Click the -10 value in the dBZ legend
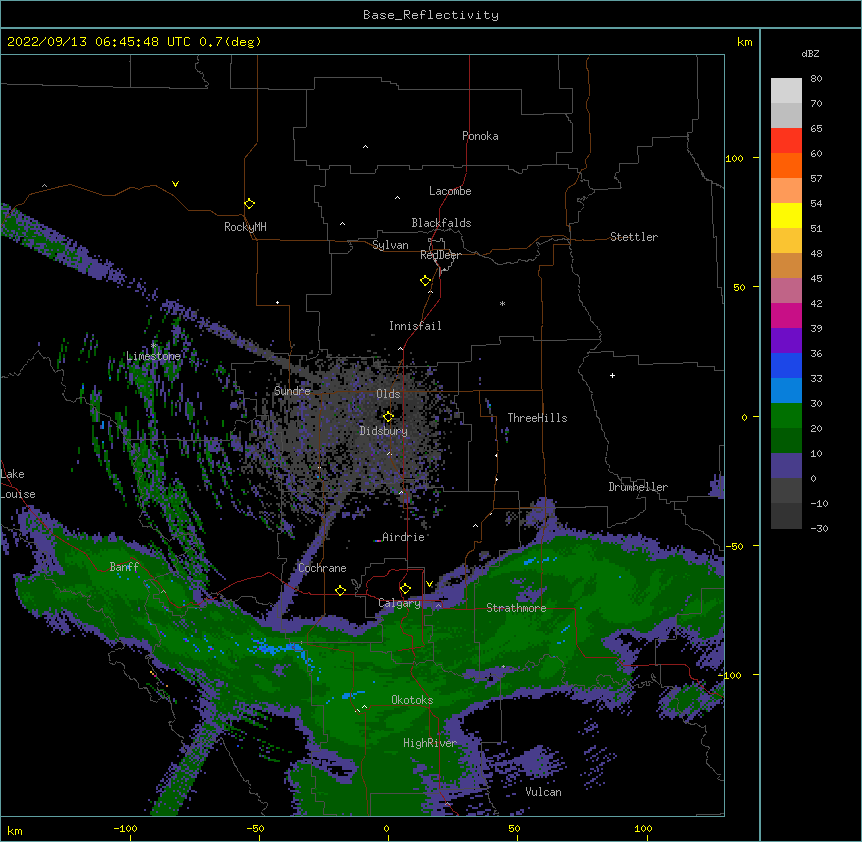 click(819, 503)
